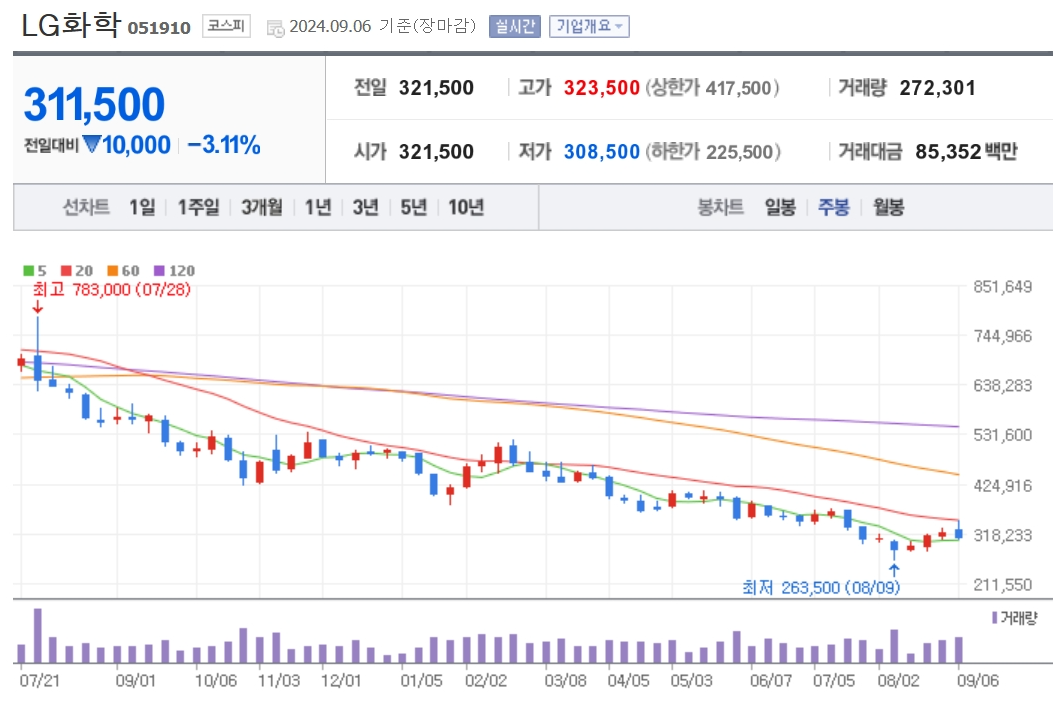Click the LG화학 stock name
The width and height of the screenshot is (1053, 711).
[x=71, y=25]
